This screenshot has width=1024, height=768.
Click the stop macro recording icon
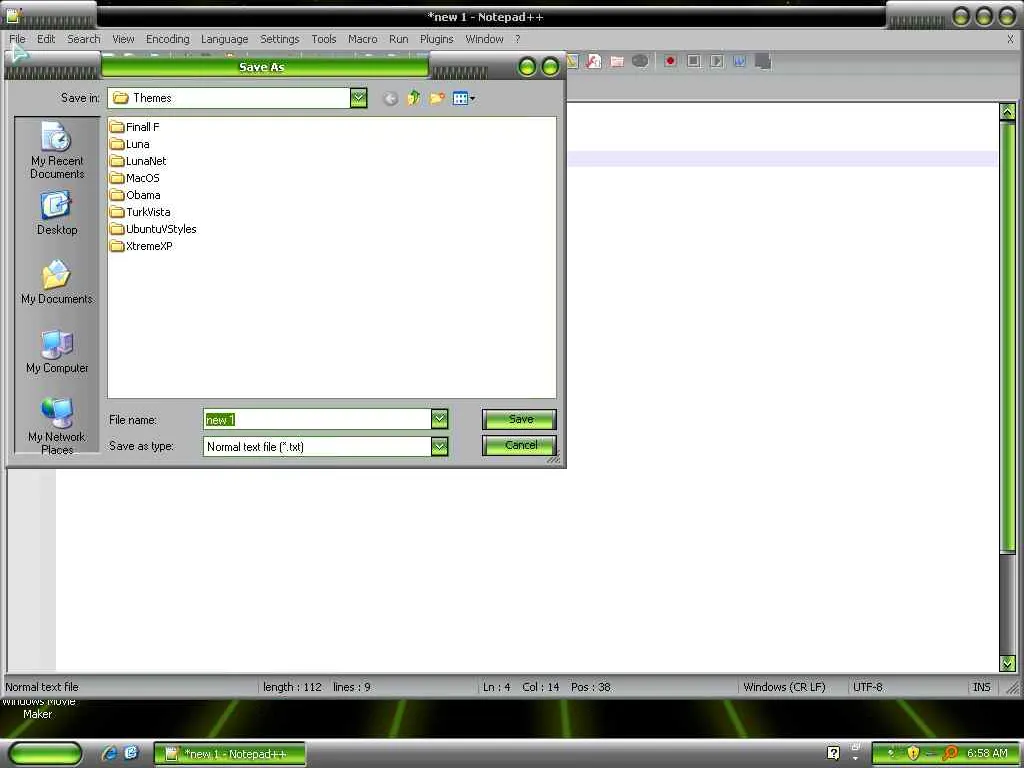pyautogui.click(x=694, y=61)
